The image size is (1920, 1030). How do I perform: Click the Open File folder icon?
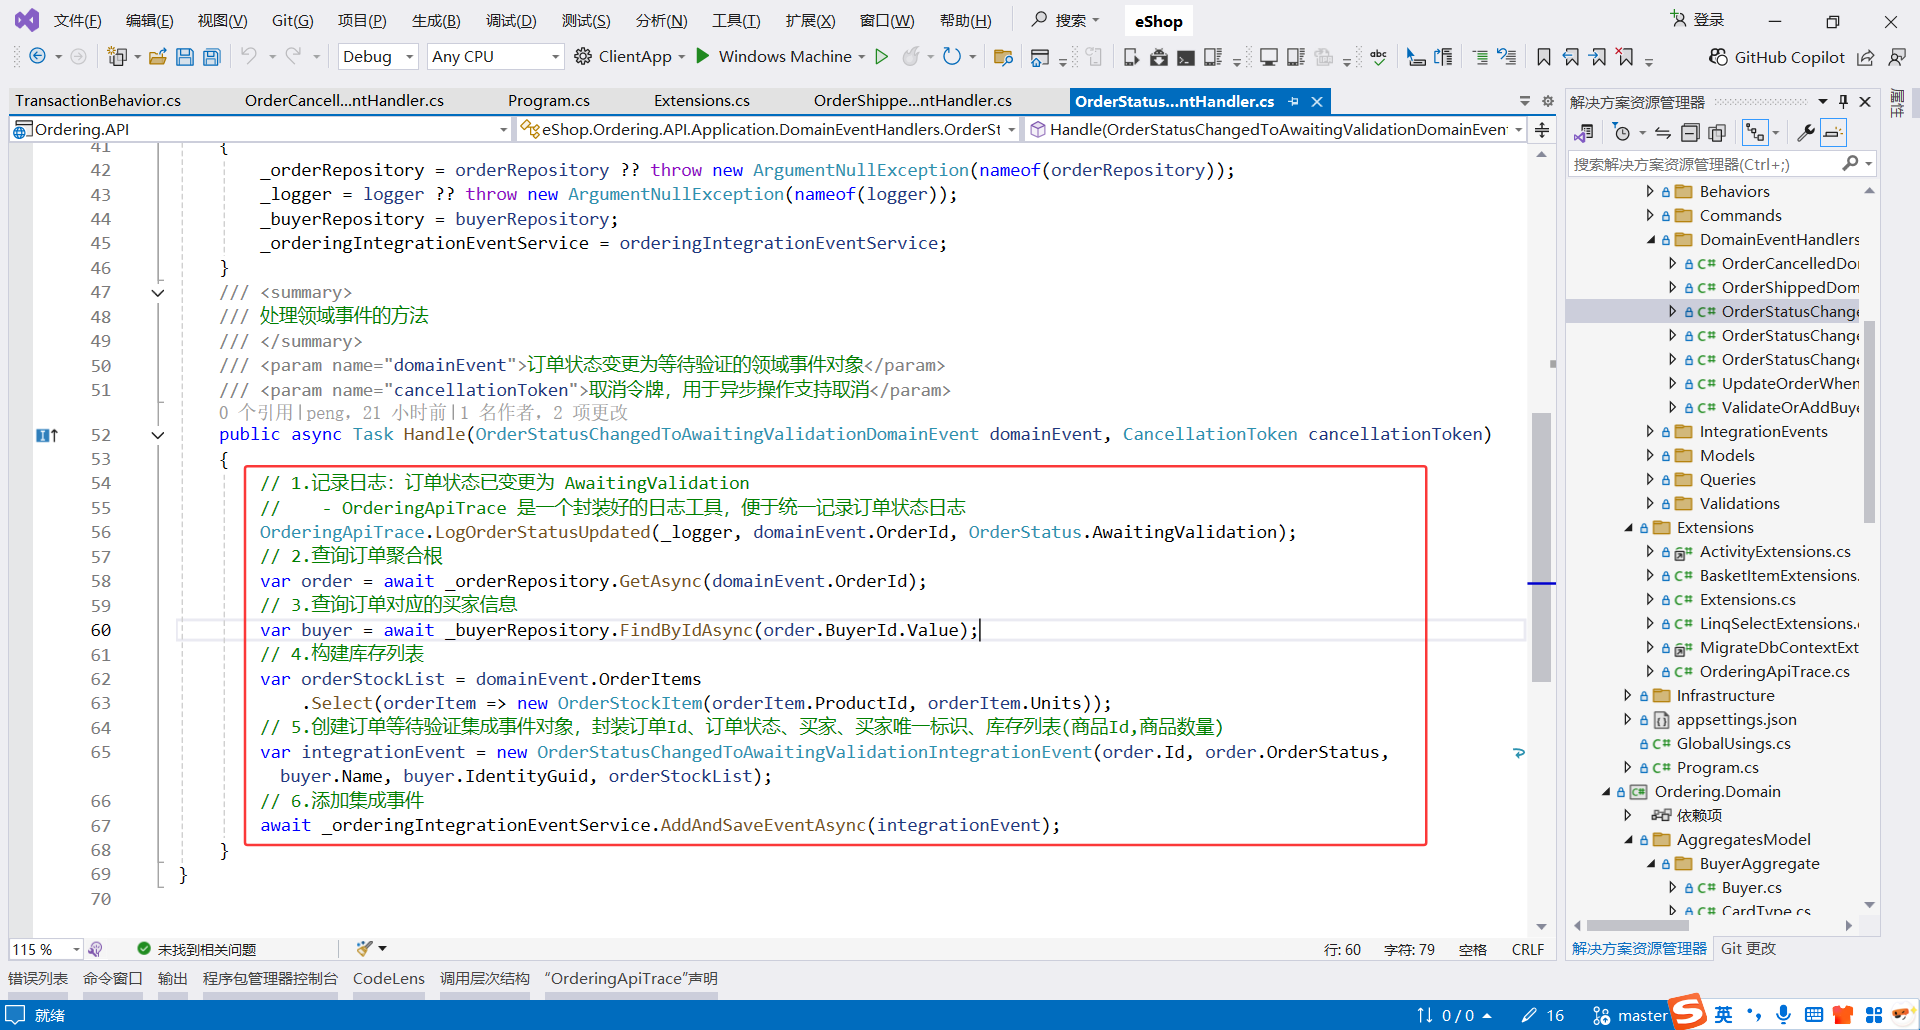(x=157, y=57)
